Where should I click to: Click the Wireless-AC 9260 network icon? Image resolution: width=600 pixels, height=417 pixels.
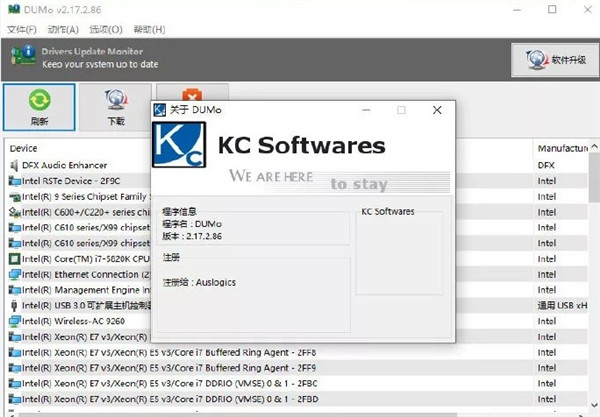coord(15,321)
